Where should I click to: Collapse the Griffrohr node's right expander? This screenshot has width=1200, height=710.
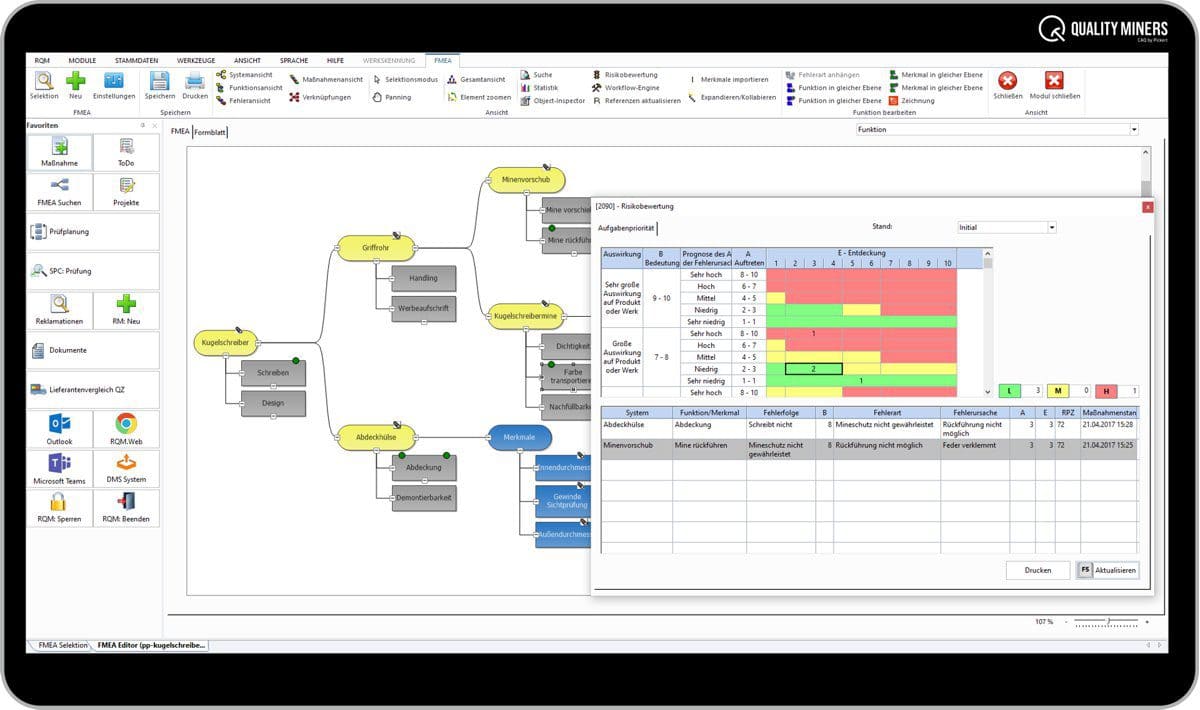416,248
